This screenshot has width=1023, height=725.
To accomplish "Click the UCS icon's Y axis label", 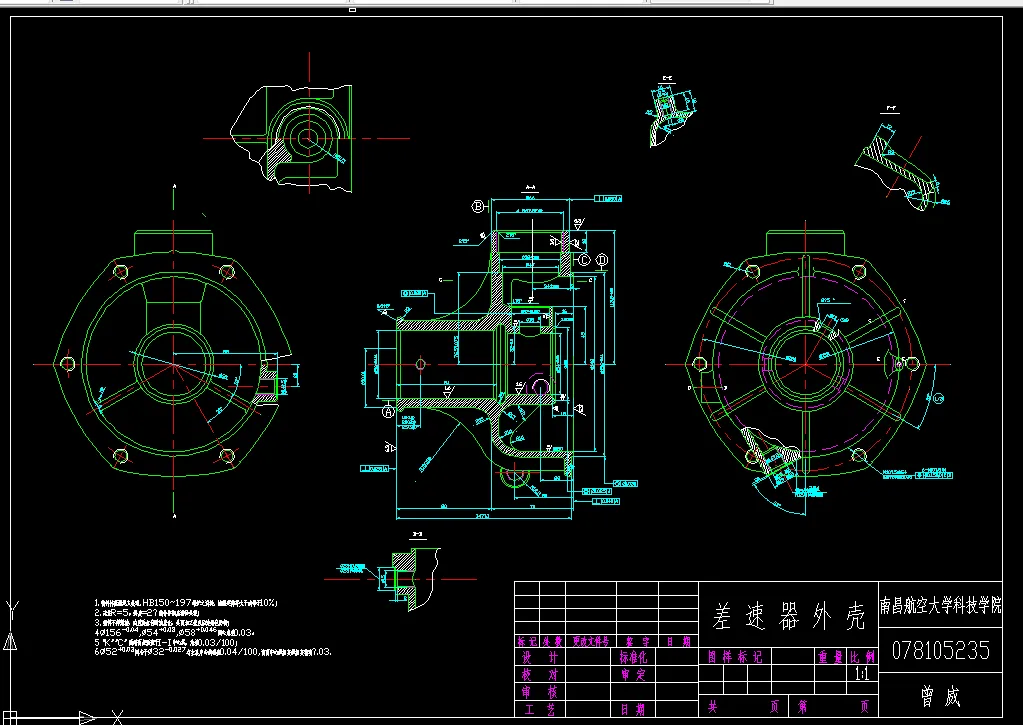I will 12,611.
